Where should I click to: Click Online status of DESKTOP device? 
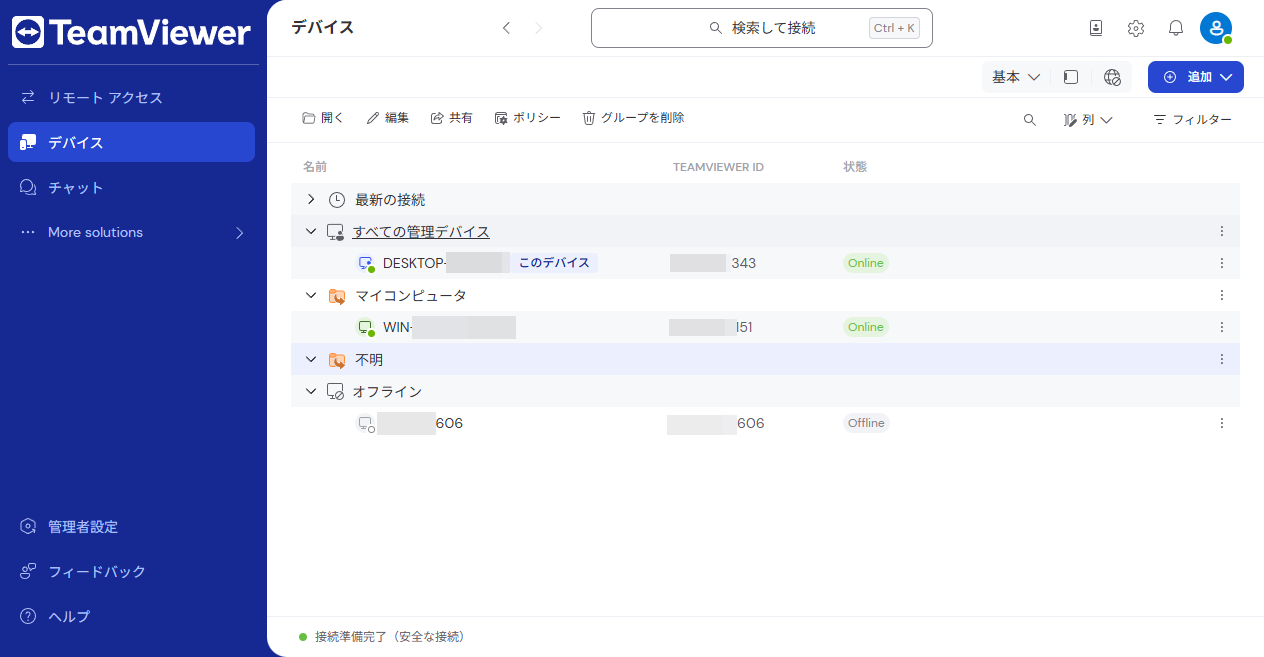point(866,263)
